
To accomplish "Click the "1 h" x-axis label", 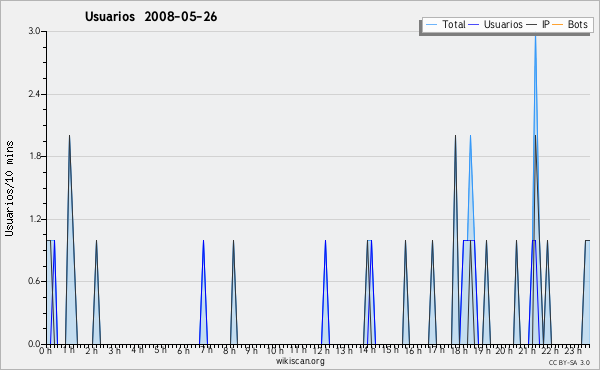I will [x=68, y=350].
